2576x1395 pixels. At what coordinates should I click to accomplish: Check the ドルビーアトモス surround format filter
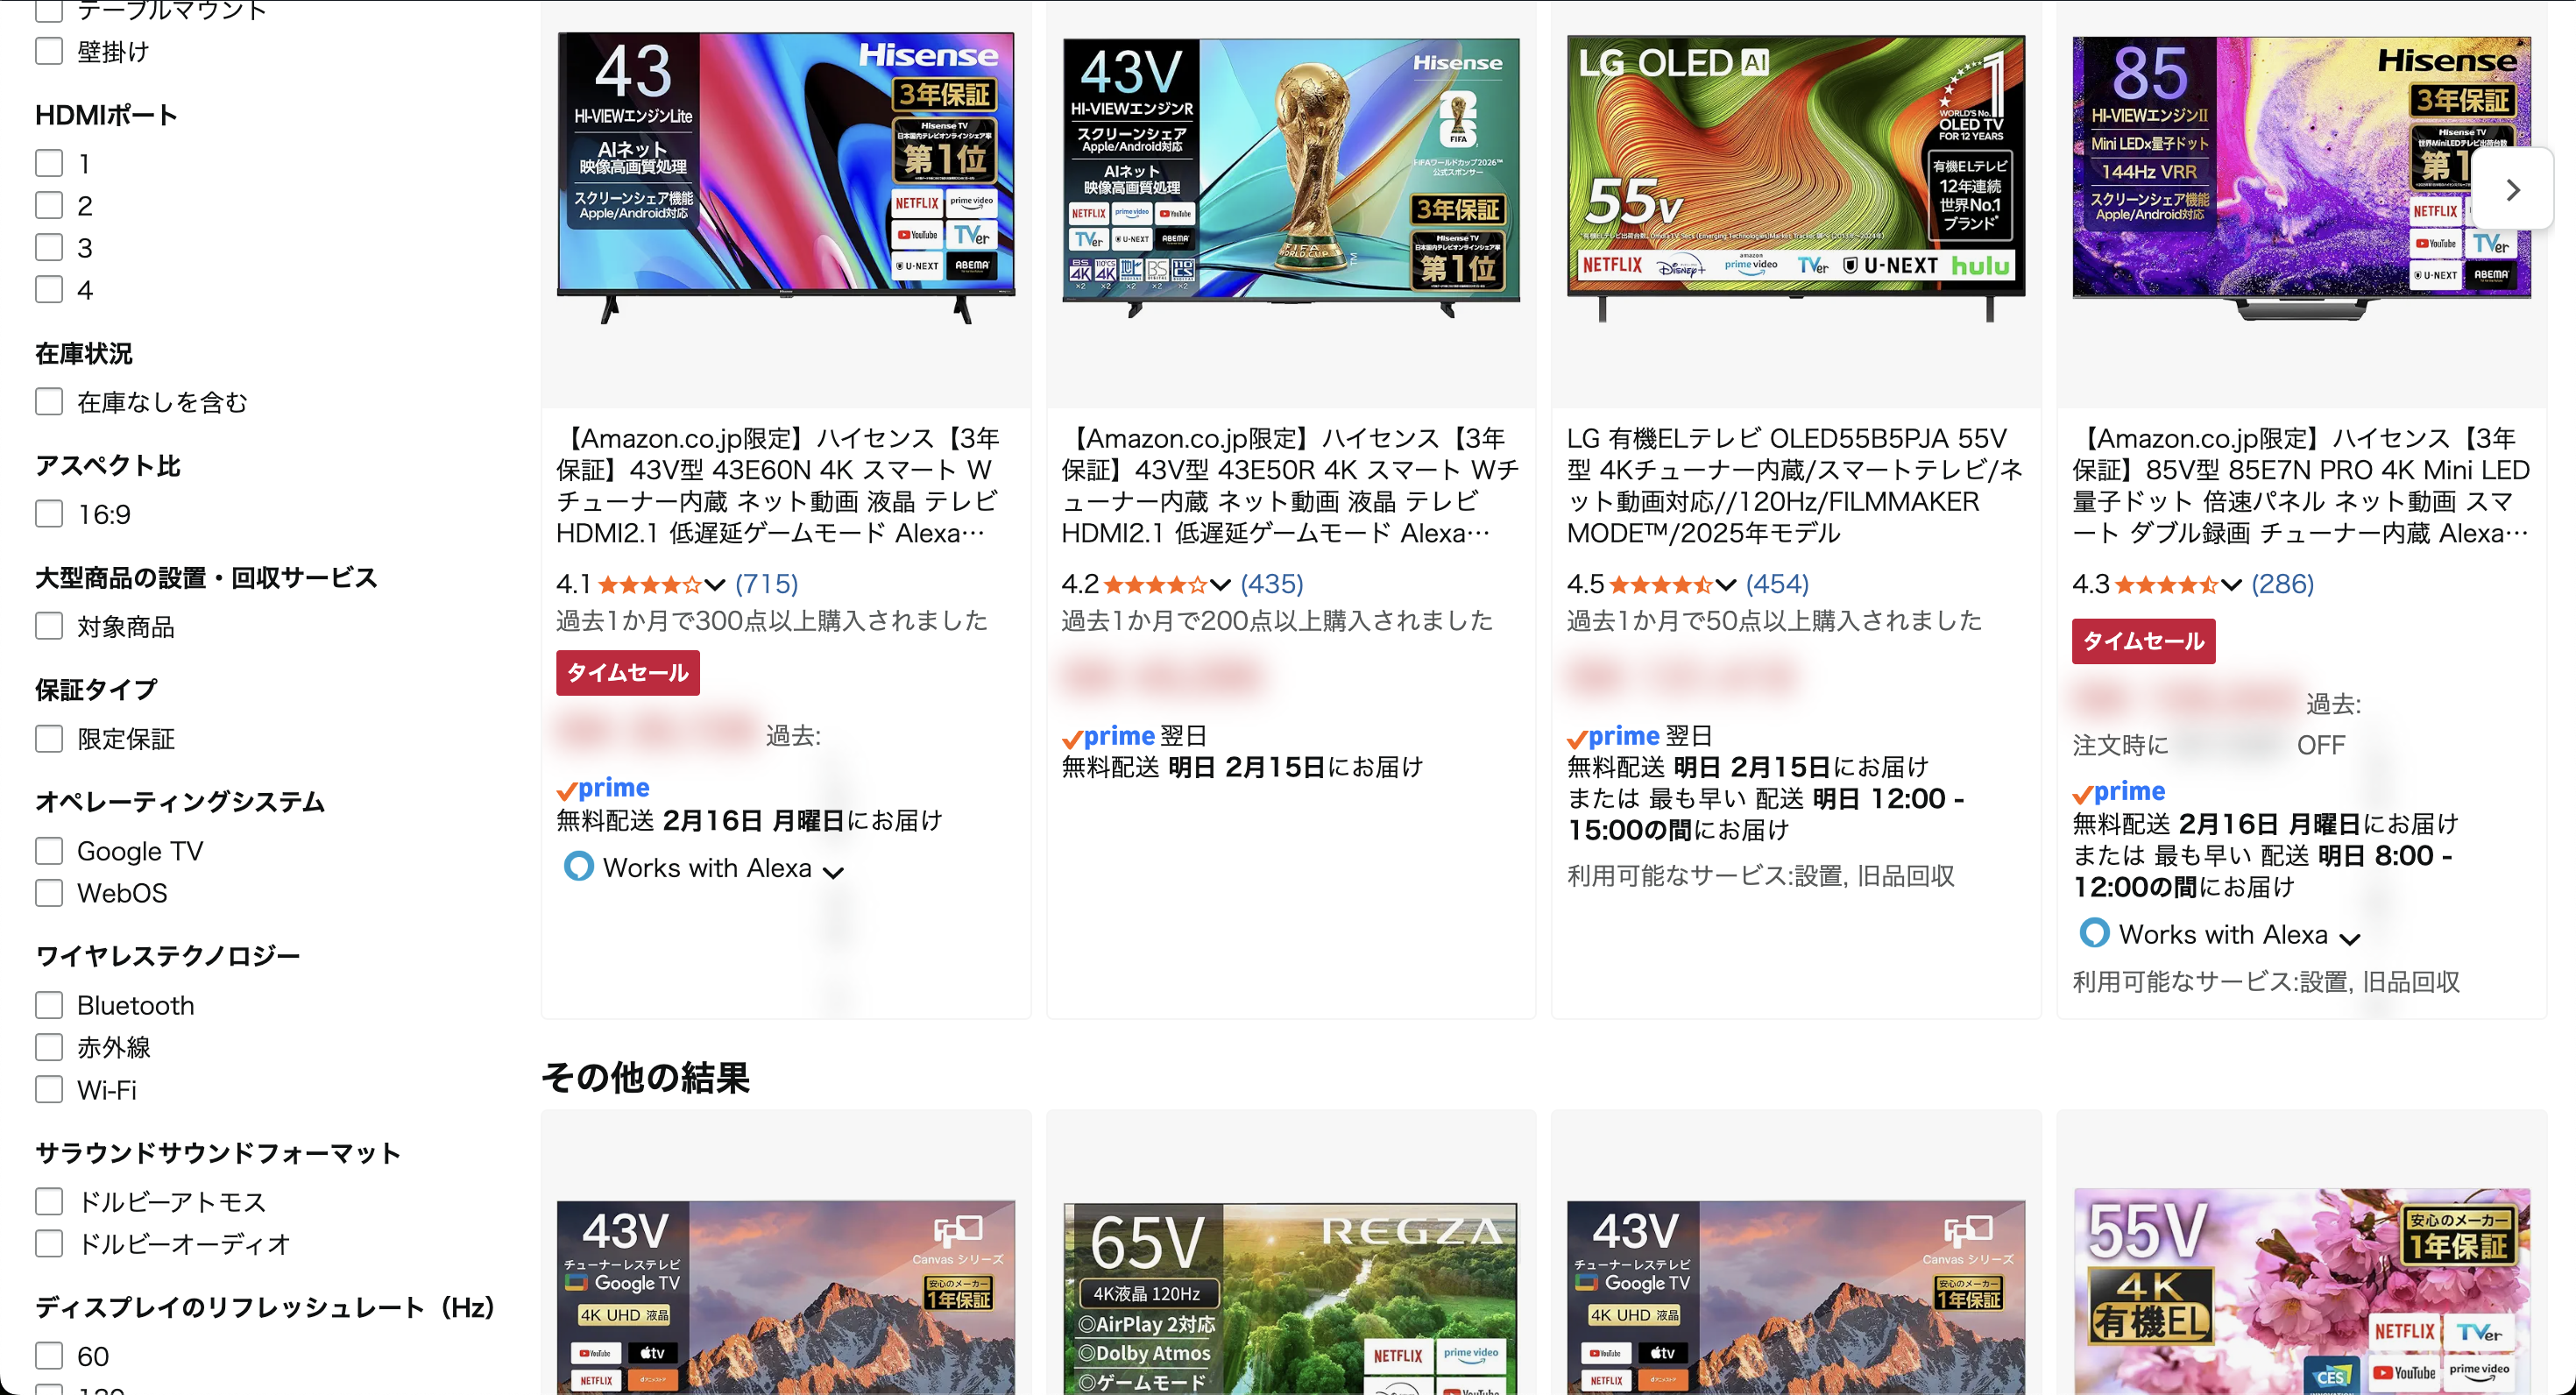pyautogui.click(x=49, y=1201)
